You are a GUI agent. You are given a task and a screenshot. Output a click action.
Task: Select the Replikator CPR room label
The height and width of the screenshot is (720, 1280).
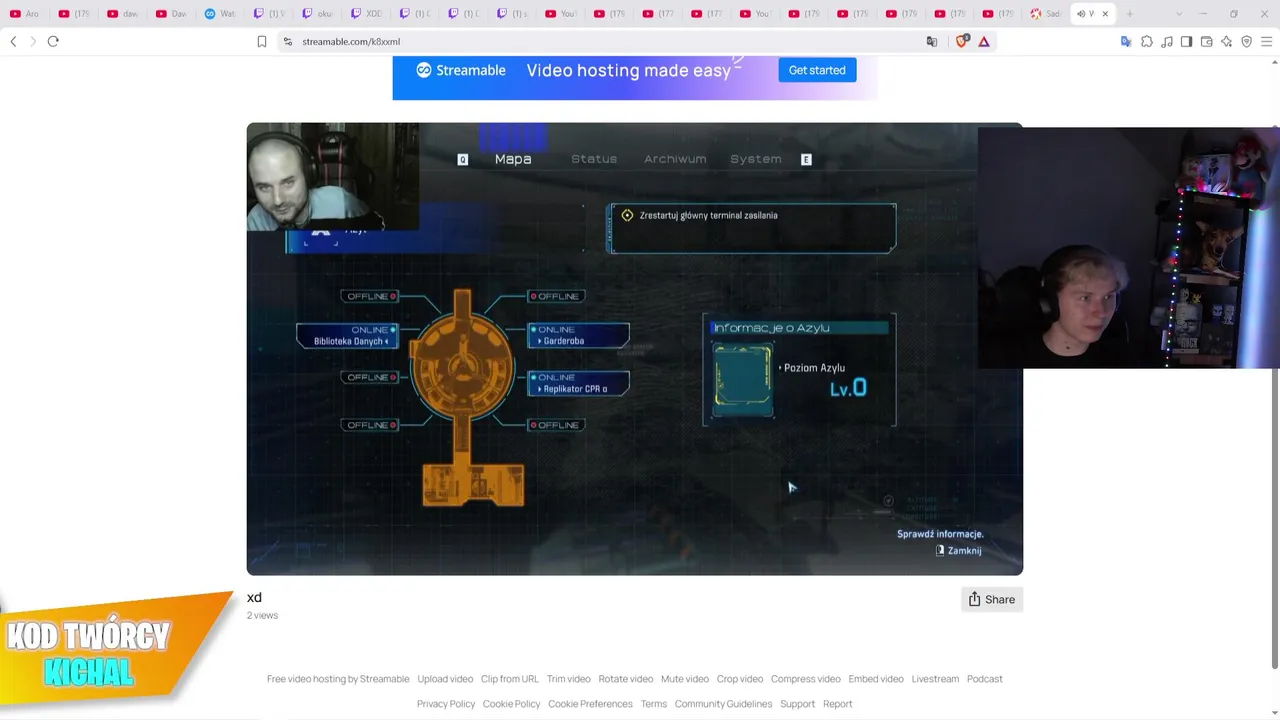579,384
